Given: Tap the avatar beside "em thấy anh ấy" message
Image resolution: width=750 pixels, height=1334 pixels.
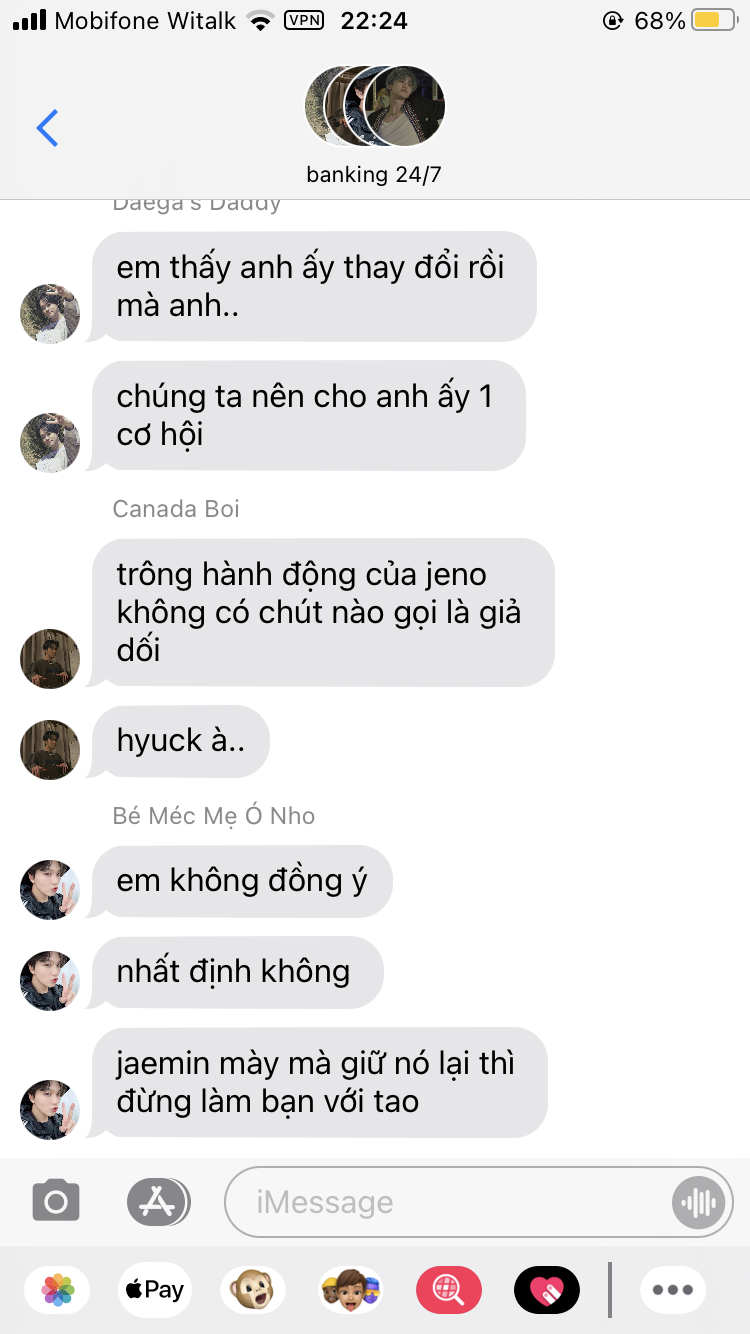Looking at the screenshot, I should coord(50,313).
